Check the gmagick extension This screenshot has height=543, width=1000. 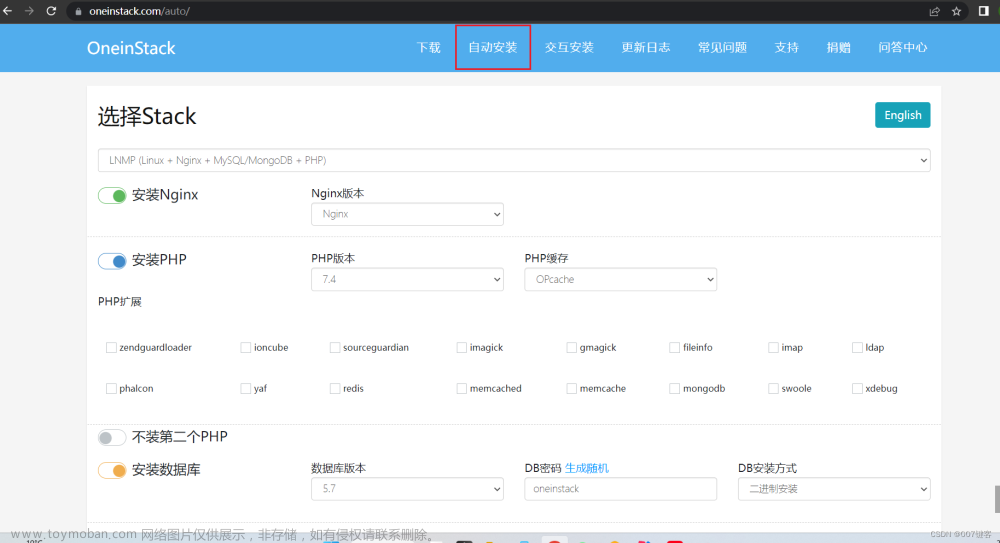[571, 347]
